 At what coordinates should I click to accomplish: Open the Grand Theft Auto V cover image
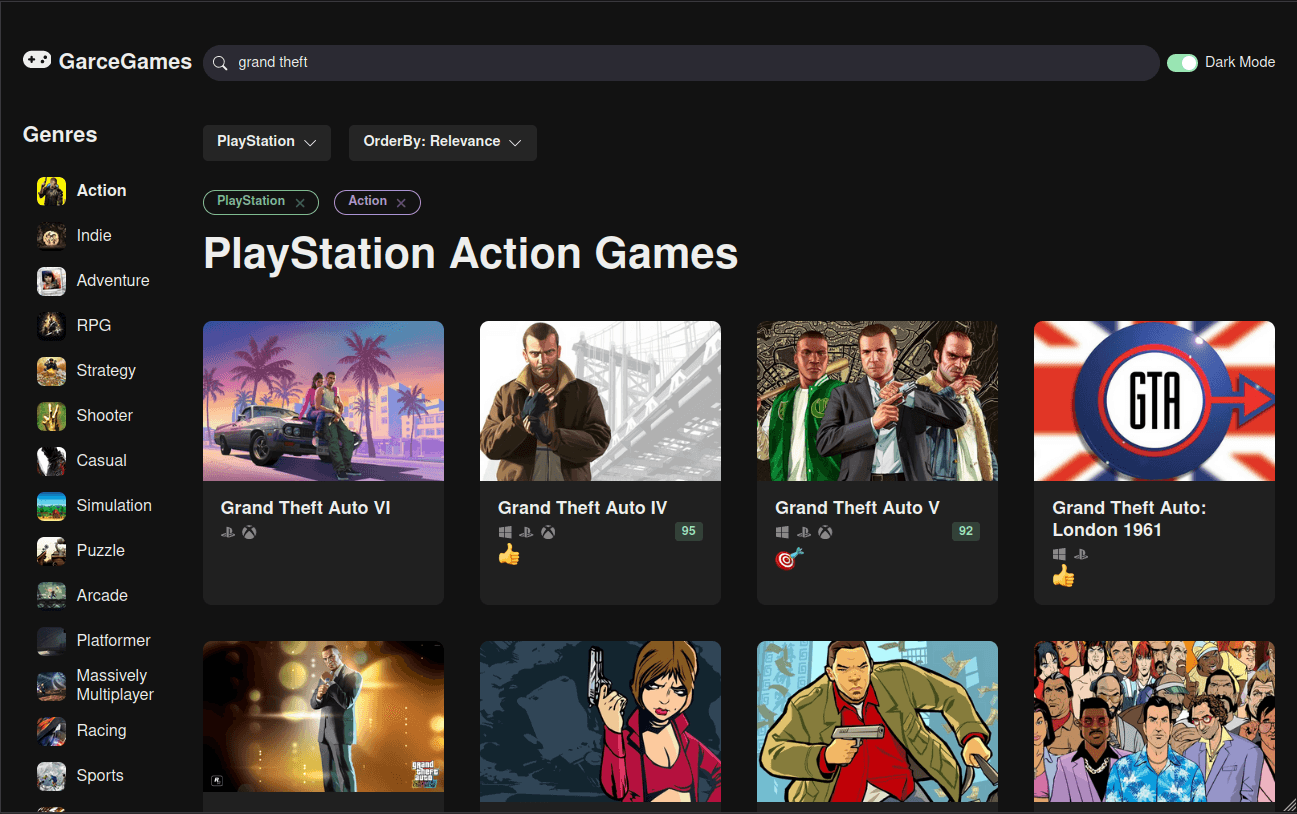877,401
